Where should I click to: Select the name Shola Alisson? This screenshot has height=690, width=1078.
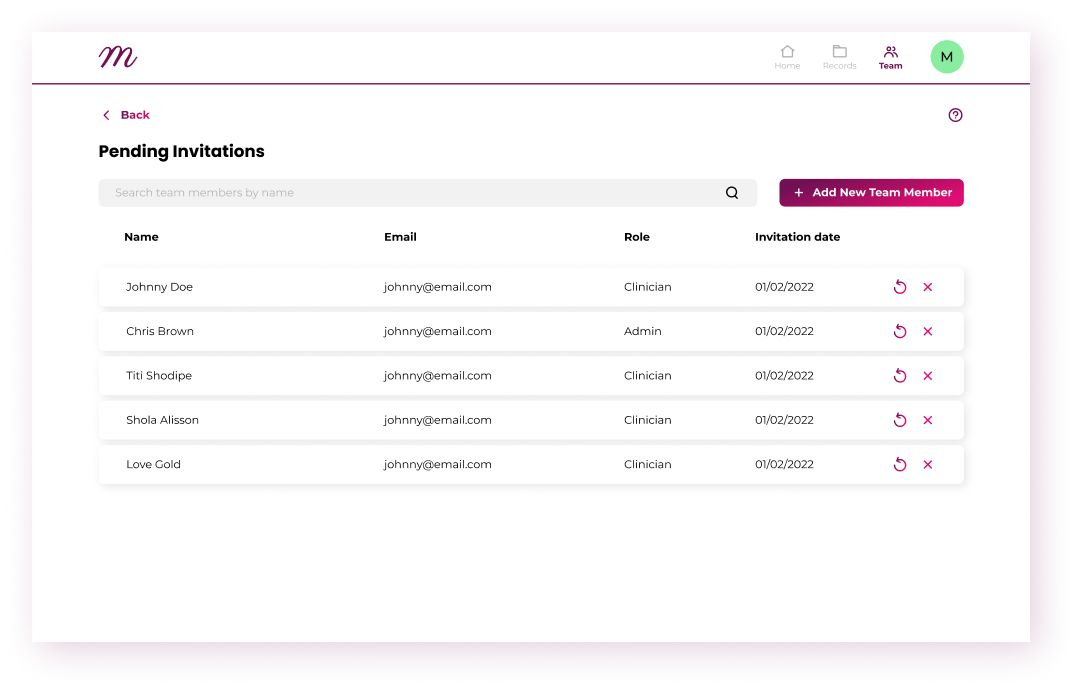click(162, 420)
